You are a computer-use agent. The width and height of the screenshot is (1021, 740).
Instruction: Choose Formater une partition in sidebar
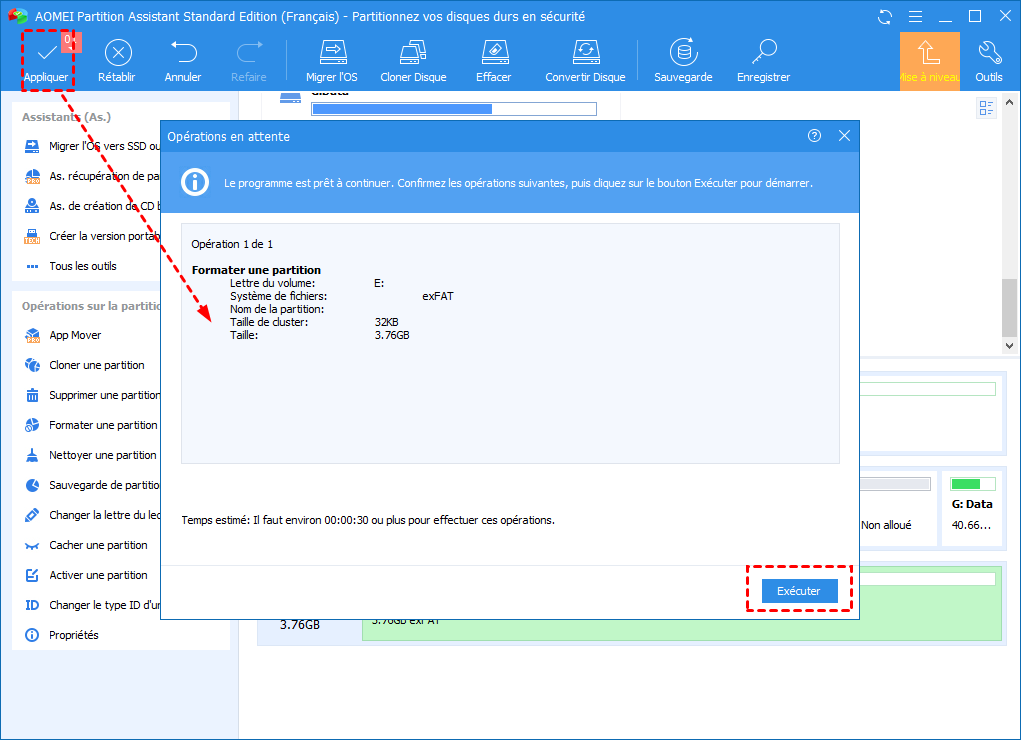click(x=103, y=425)
